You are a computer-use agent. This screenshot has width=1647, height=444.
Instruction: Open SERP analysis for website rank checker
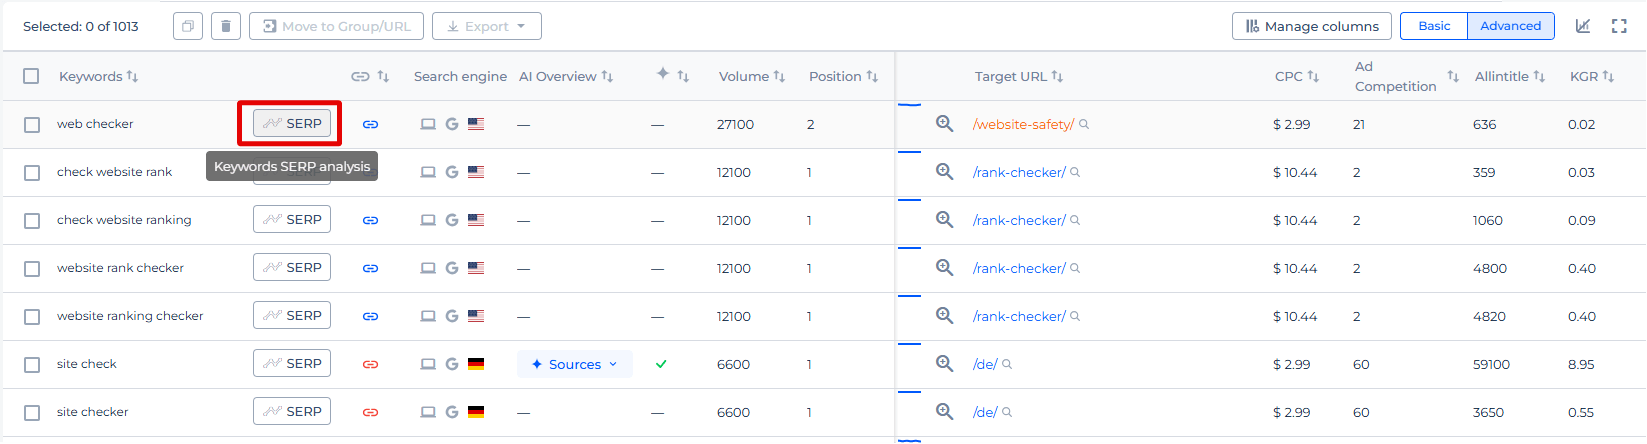(x=292, y=267)
